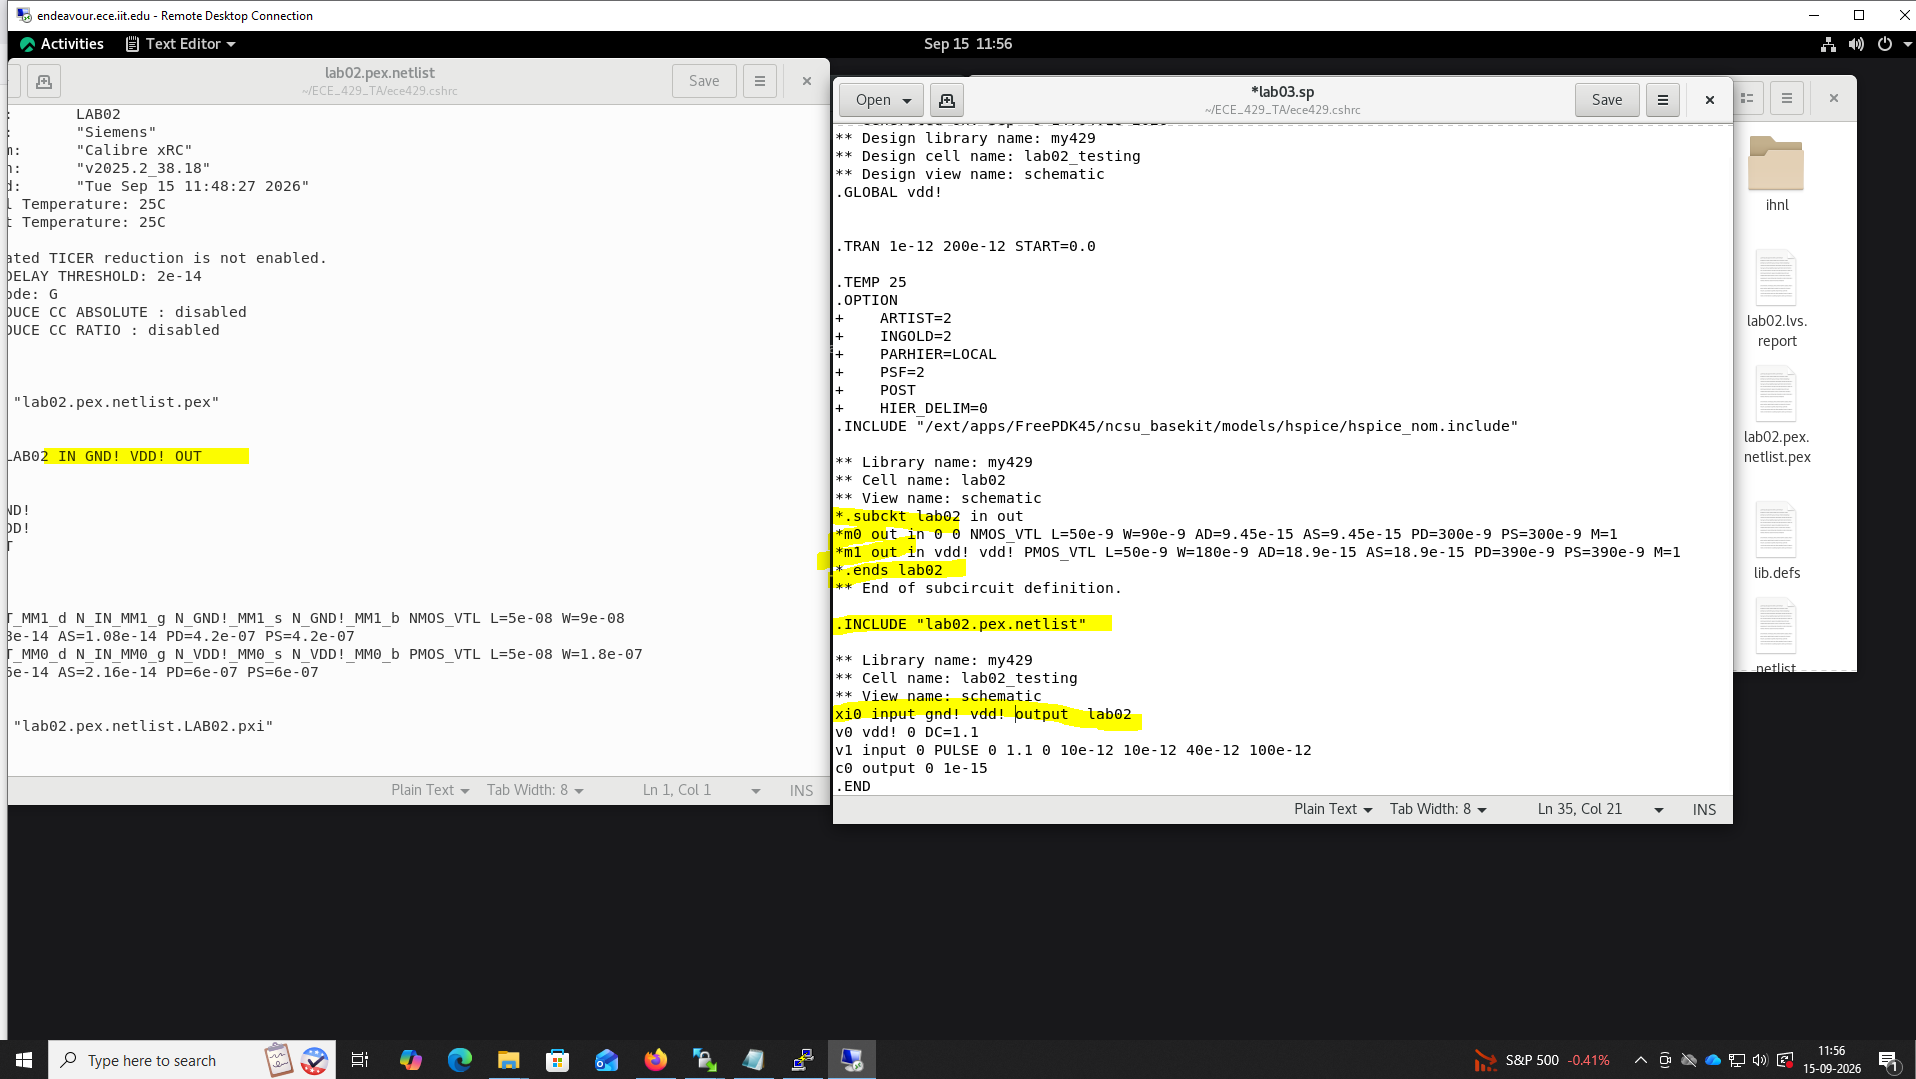Launch Copilot from the taskbar

pos(410,1060)
